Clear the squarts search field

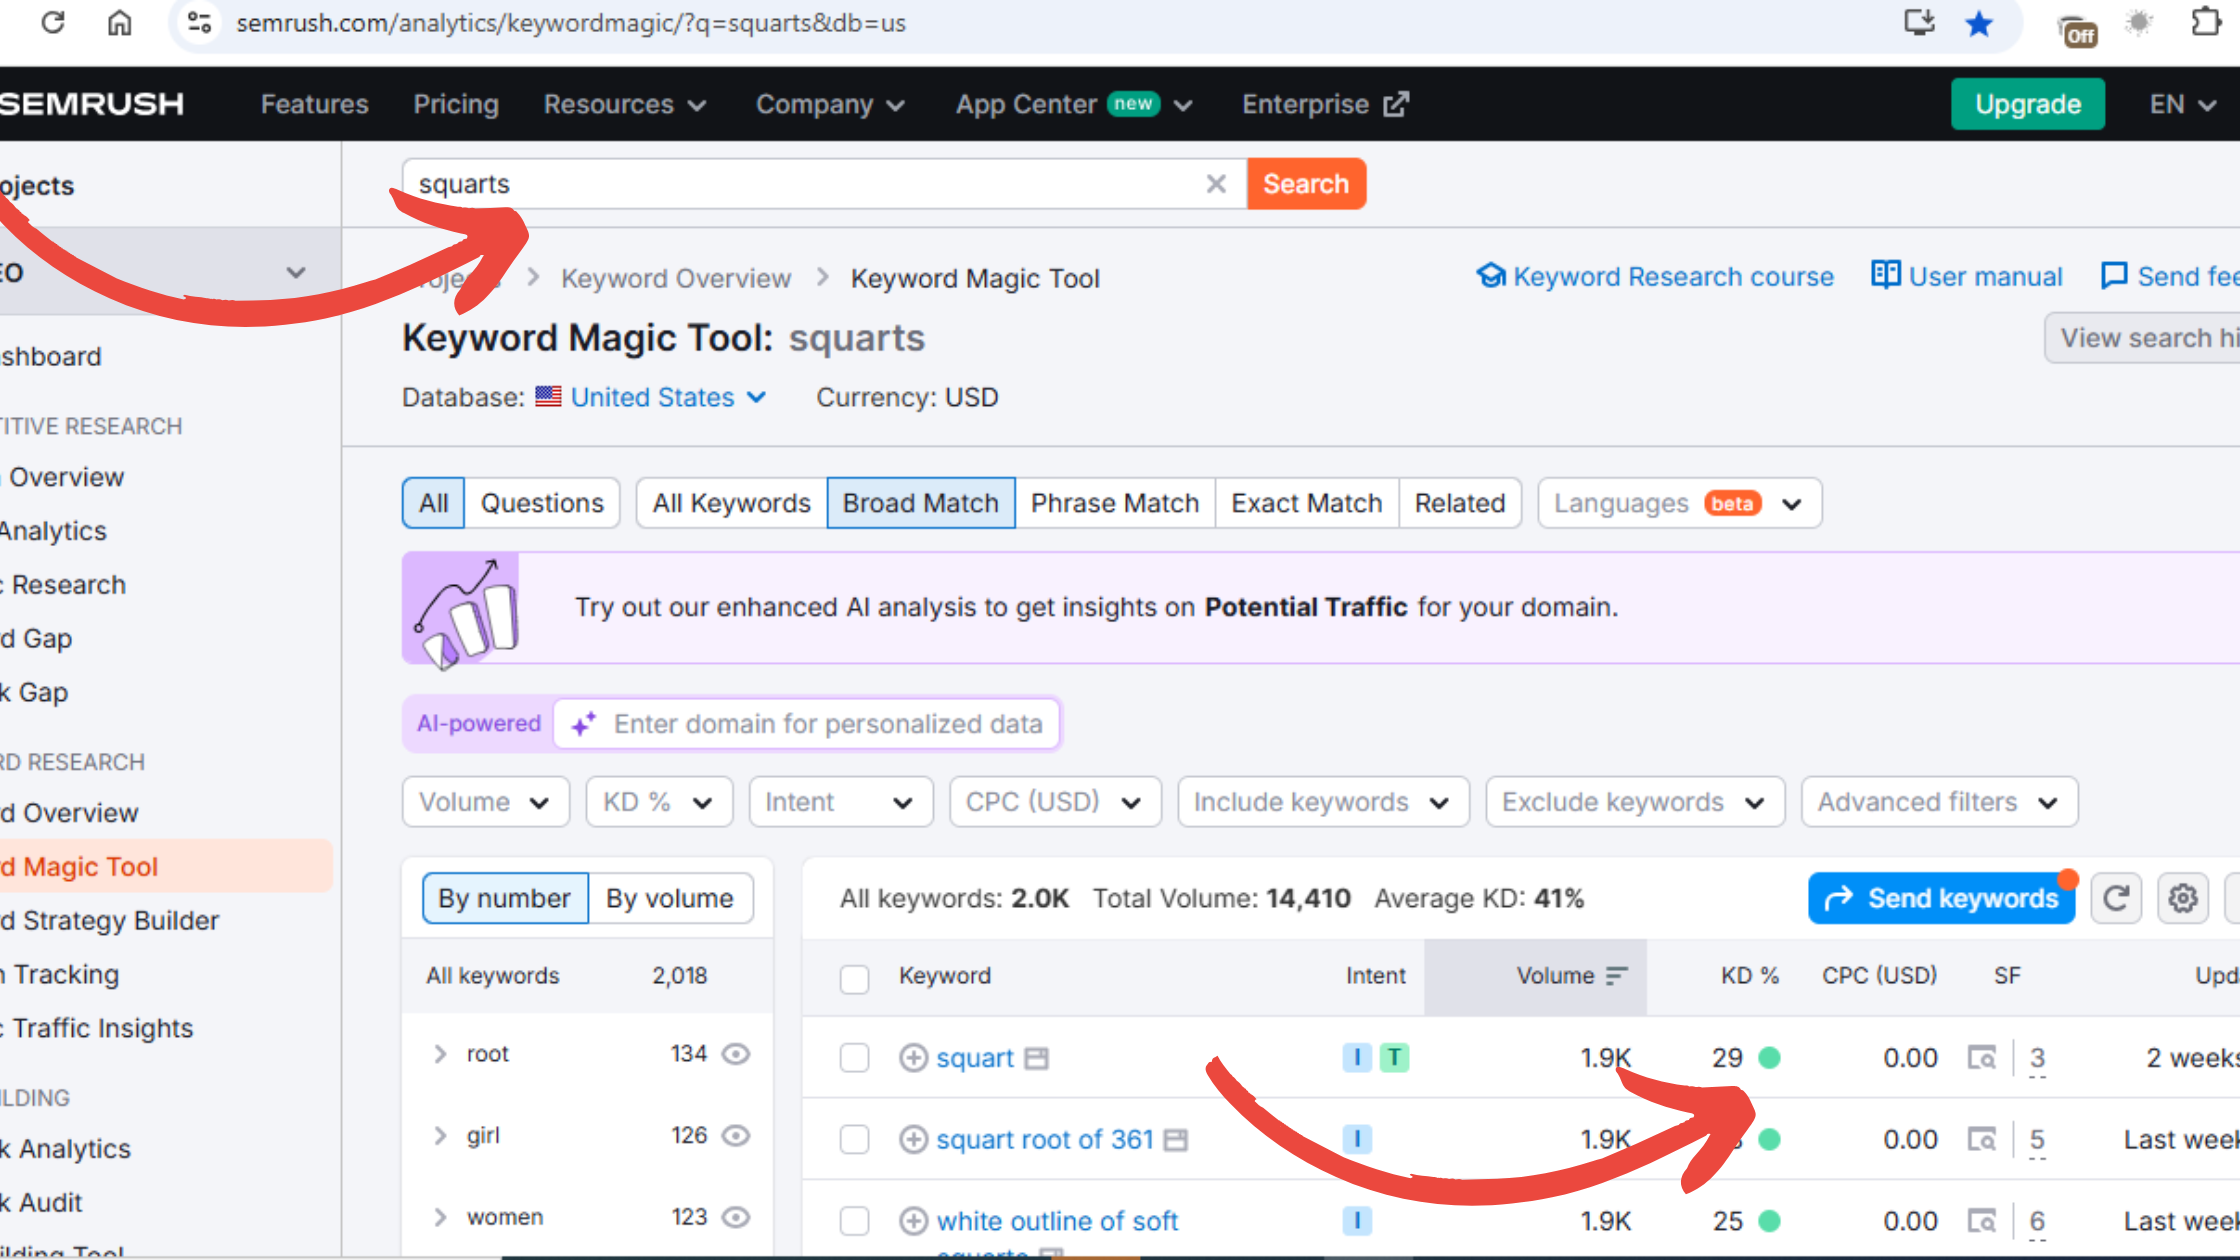click(1216, 184)
